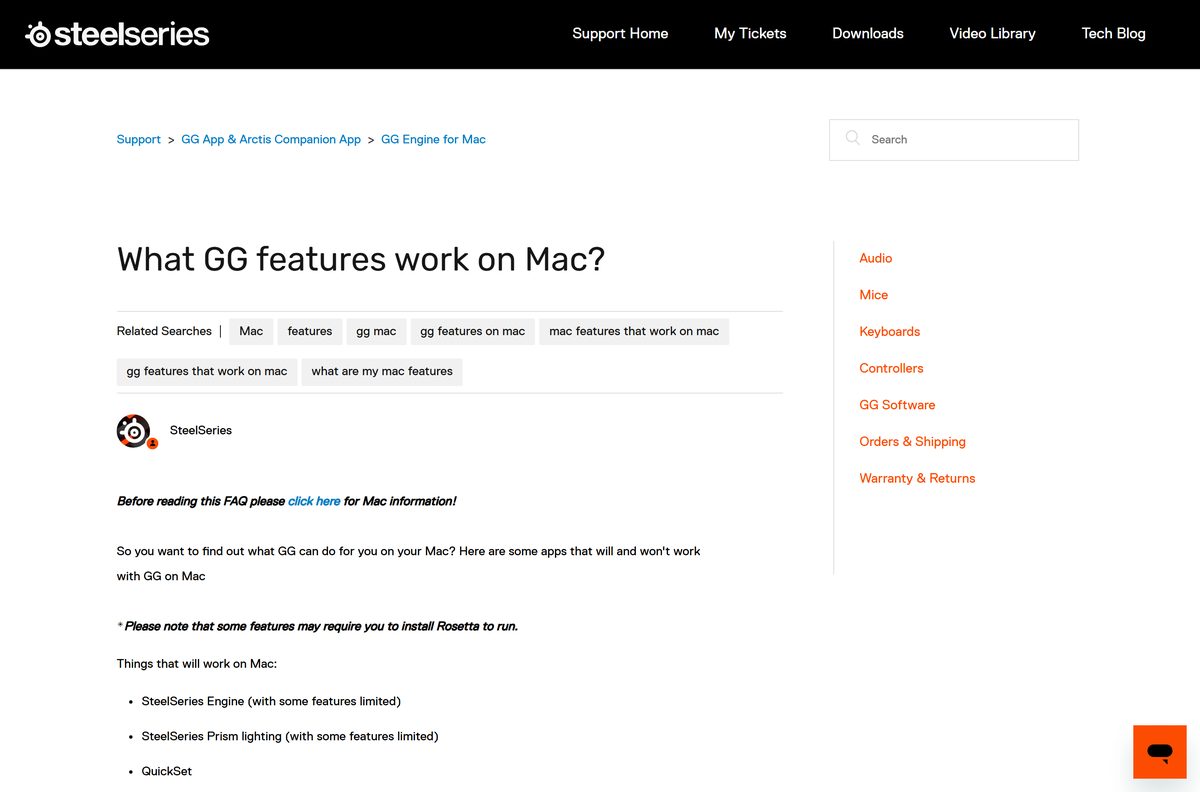Click the Rosetta note text
The image size is (1200, 792).
click(318, 626)
